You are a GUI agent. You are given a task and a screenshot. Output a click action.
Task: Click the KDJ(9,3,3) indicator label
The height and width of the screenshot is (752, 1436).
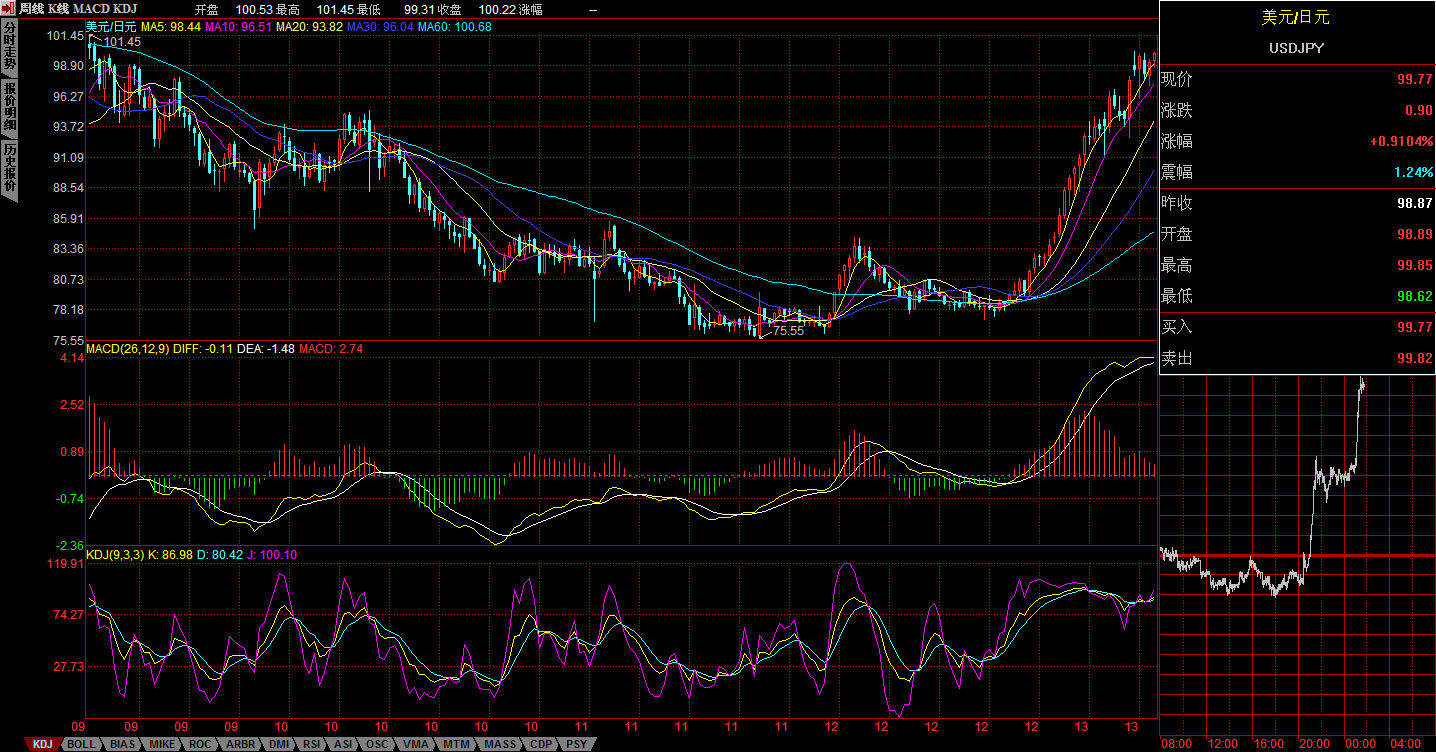coord(115,554)
